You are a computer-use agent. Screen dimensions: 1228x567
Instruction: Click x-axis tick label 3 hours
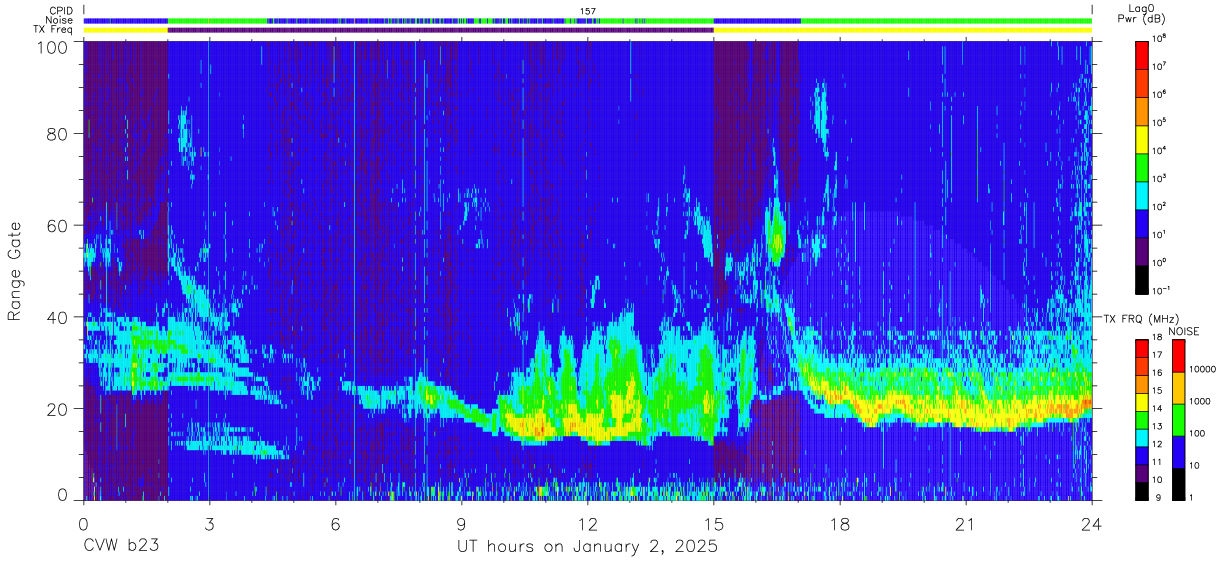[209, 525]
